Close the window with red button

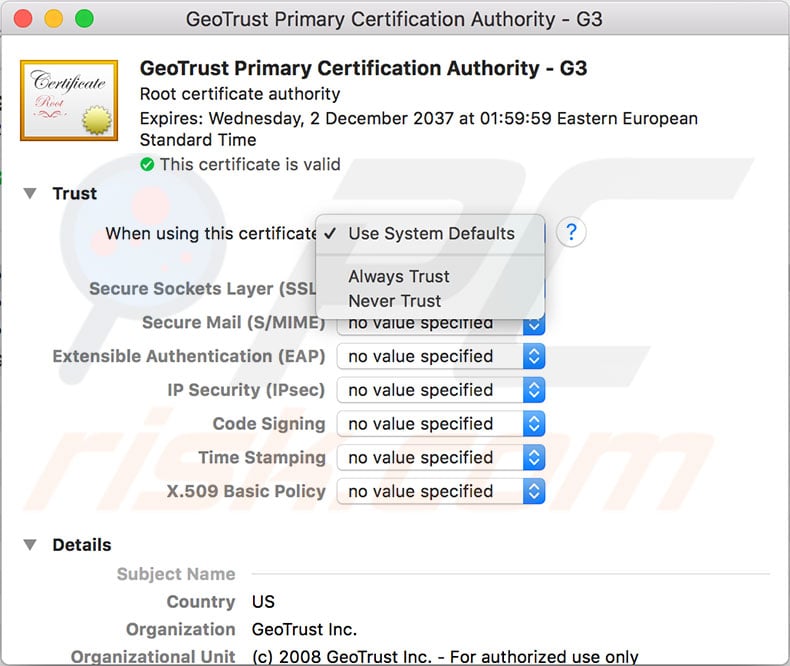pyautogui.click(x=23, y=19)
